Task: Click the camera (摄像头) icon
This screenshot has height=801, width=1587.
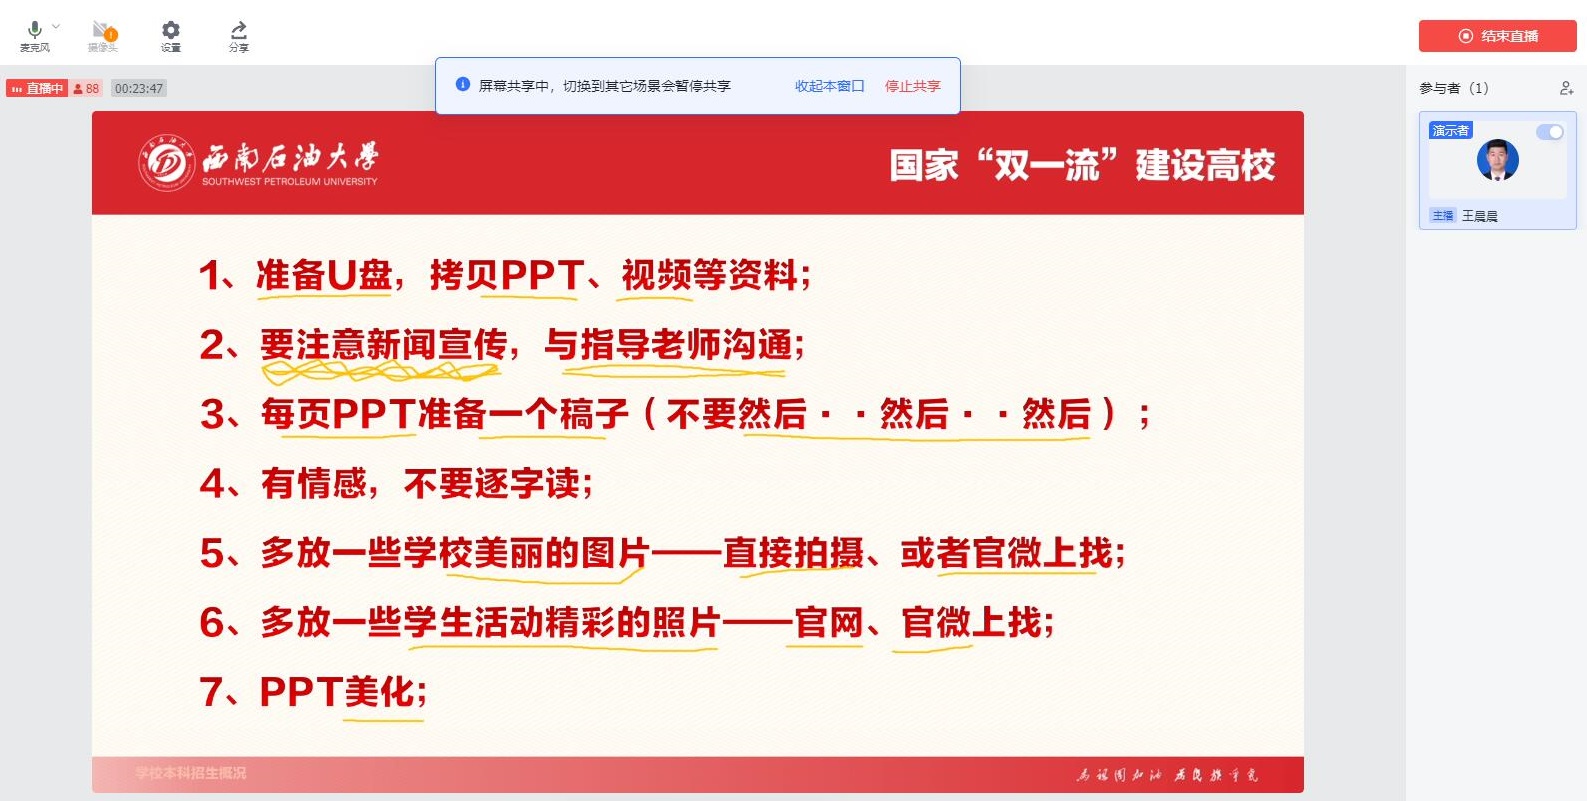Action: point(102,31)
